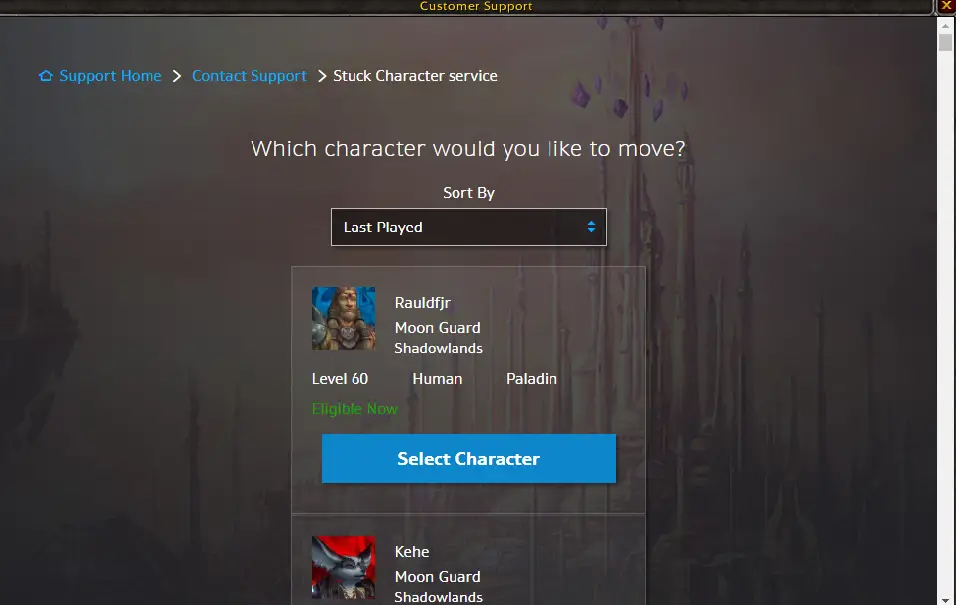Go to the Contact Support breadcrumb
Image resolution: width=956 pixels, height=605 pixels.
(249, 76)
